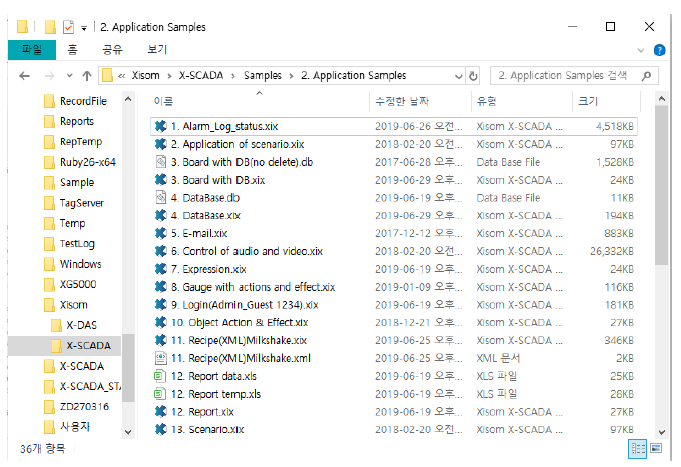Image resolution: width=681 pixels, height=467 pixels.
Task: Go back with the Back arrow
Action: pos(22,76)
